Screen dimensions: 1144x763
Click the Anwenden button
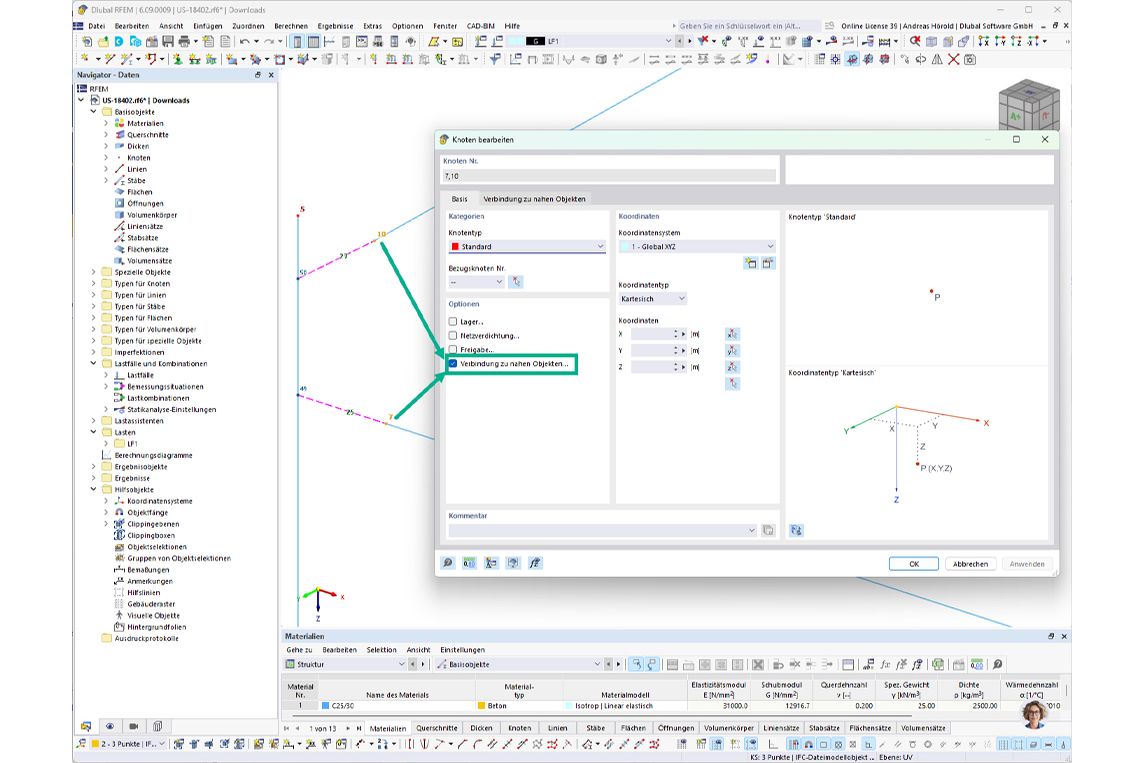click(x=1027, y=564)
